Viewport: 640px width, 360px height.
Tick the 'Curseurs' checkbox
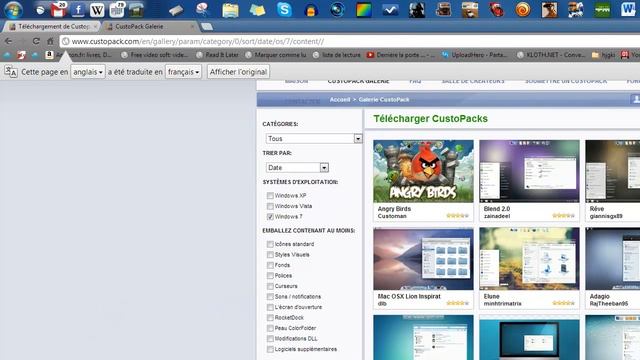pyautogui.click(x=270, y=286)
